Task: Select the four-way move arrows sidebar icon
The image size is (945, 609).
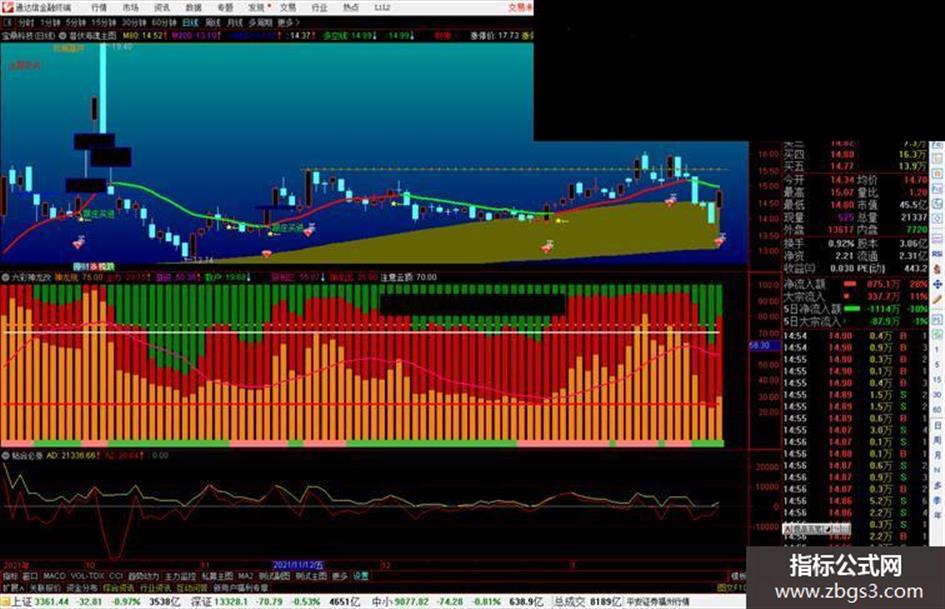Action: 937,284
